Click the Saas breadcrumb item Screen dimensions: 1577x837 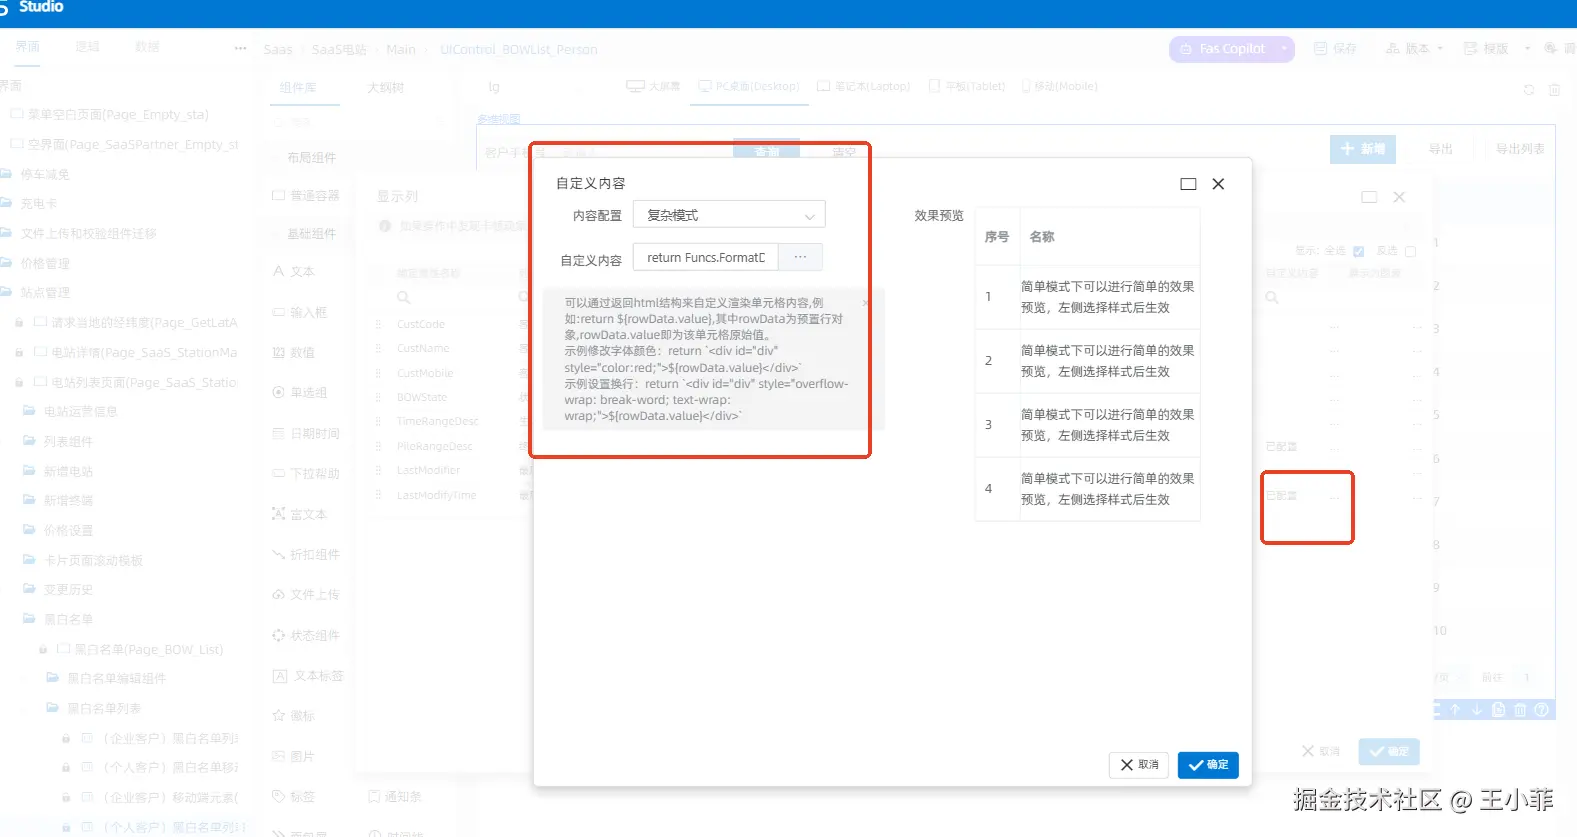pyautogui.click(x=278, y=49)
